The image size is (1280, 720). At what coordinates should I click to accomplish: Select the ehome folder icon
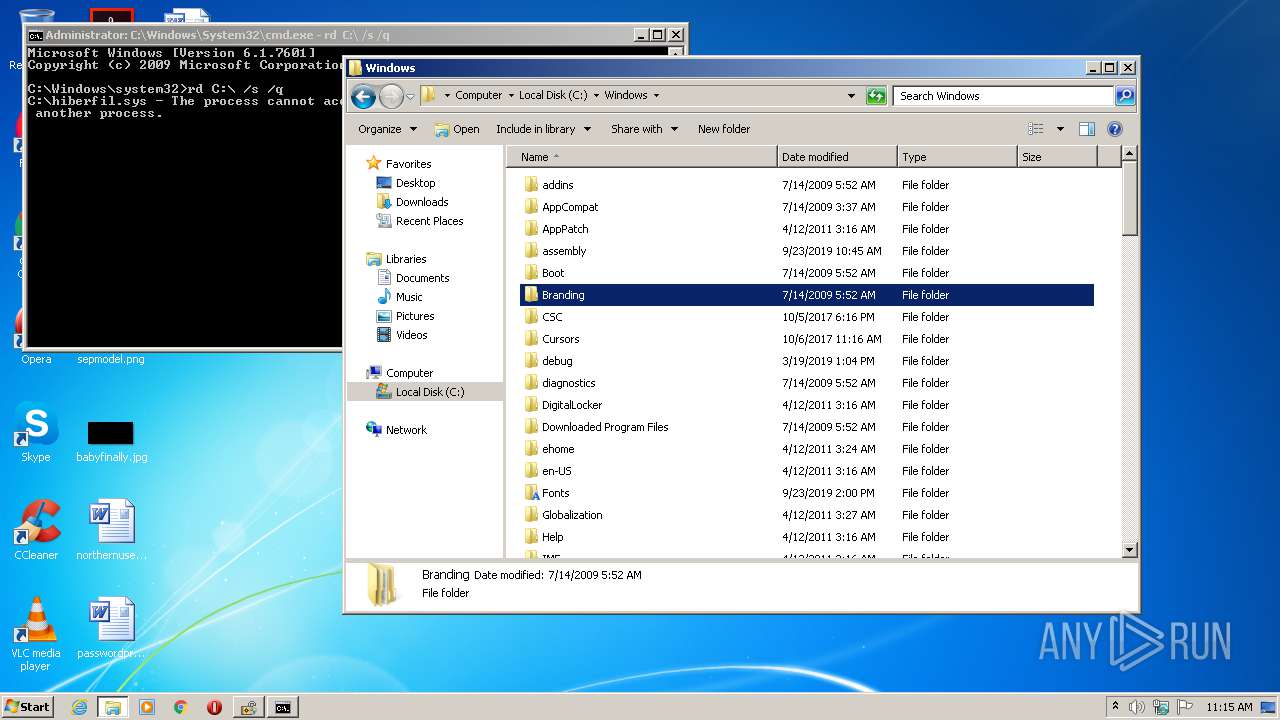point(532,449)
